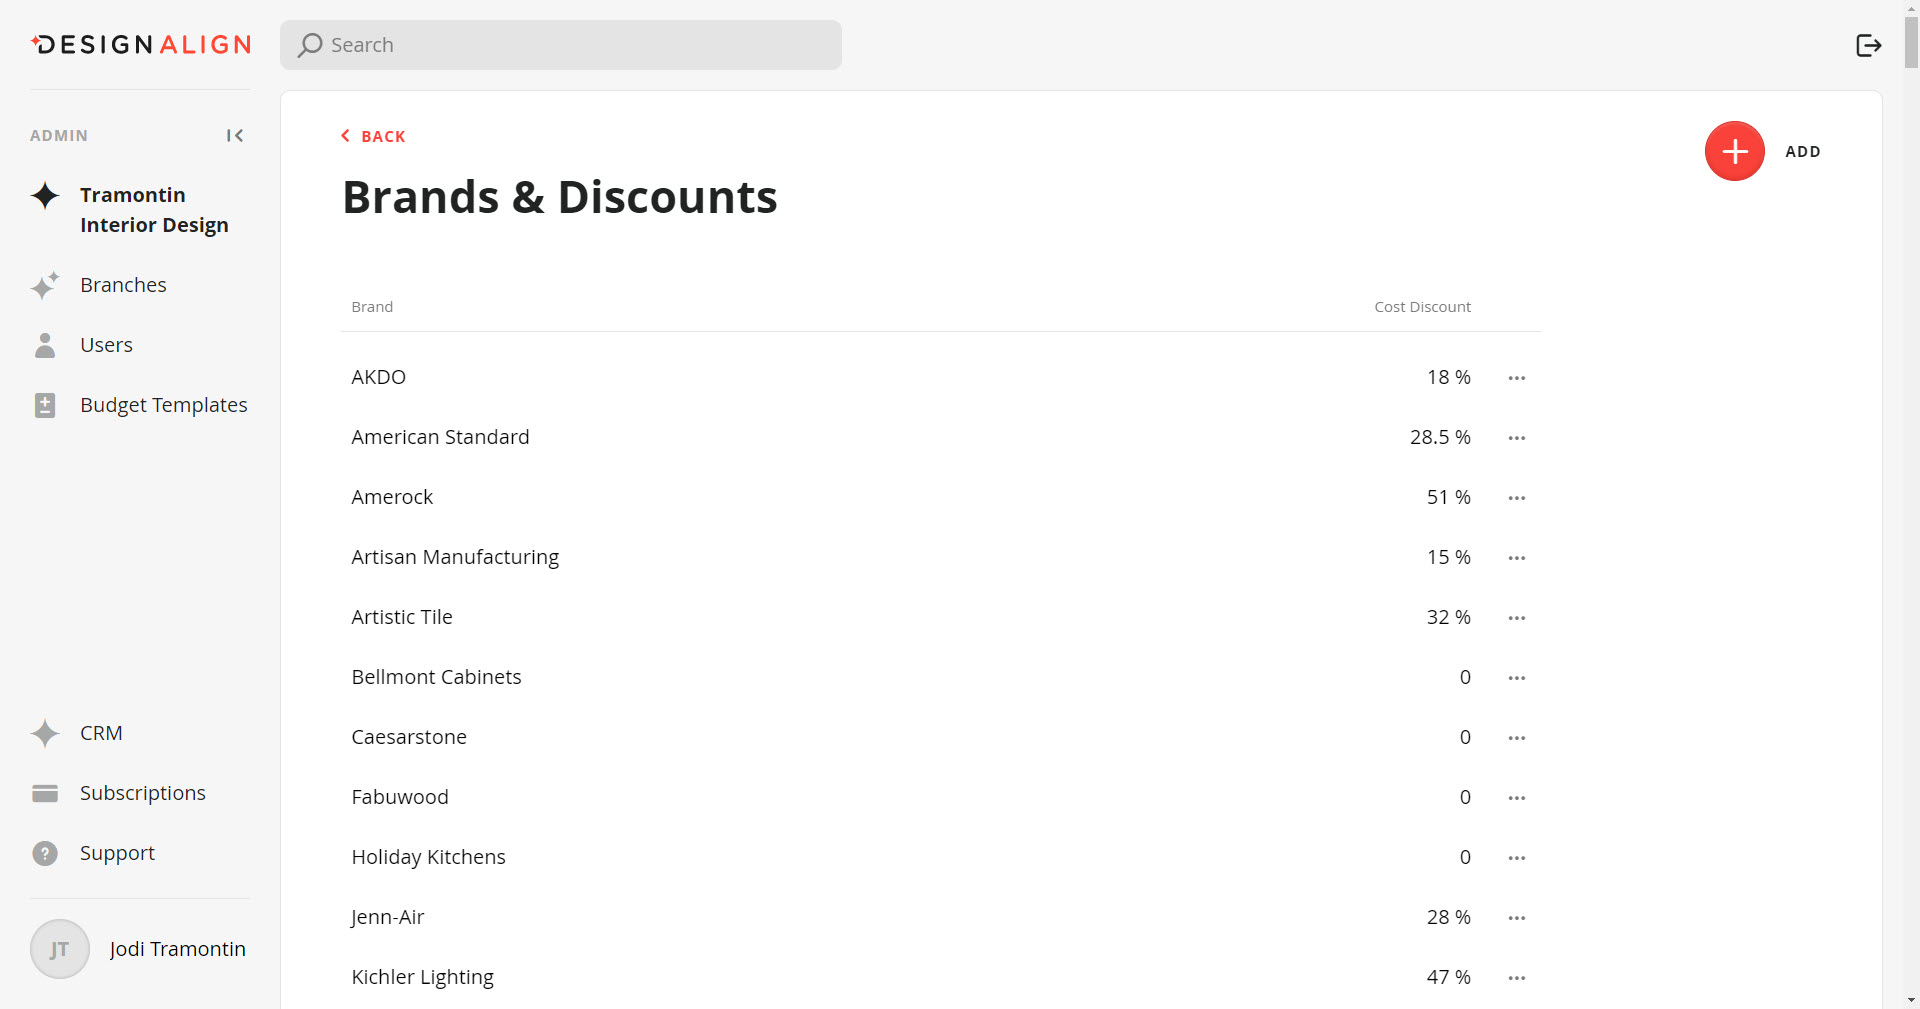Viewport: 1920px width, 1009px height.
Task: Go back using the Back link
Action: (373, 136)
